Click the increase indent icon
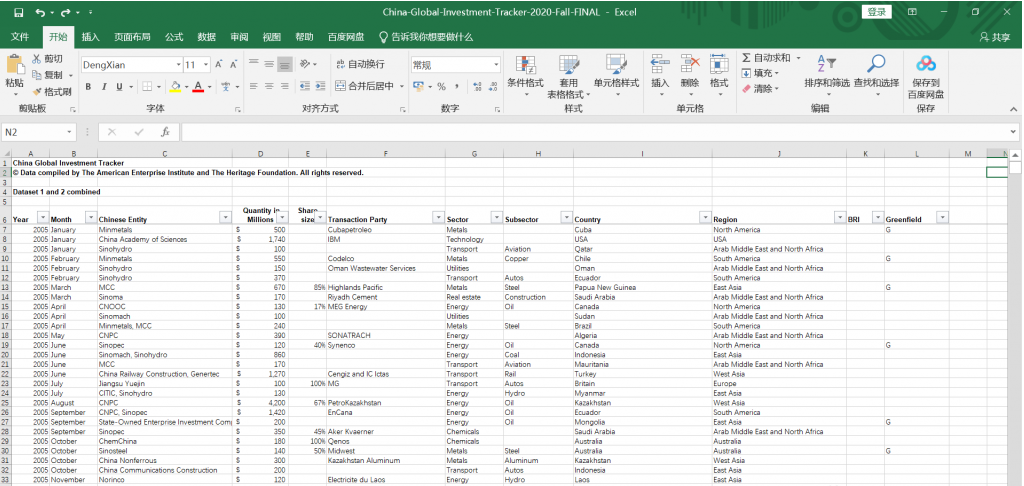Screen dimensions: 1024x486 coord(320,86)
